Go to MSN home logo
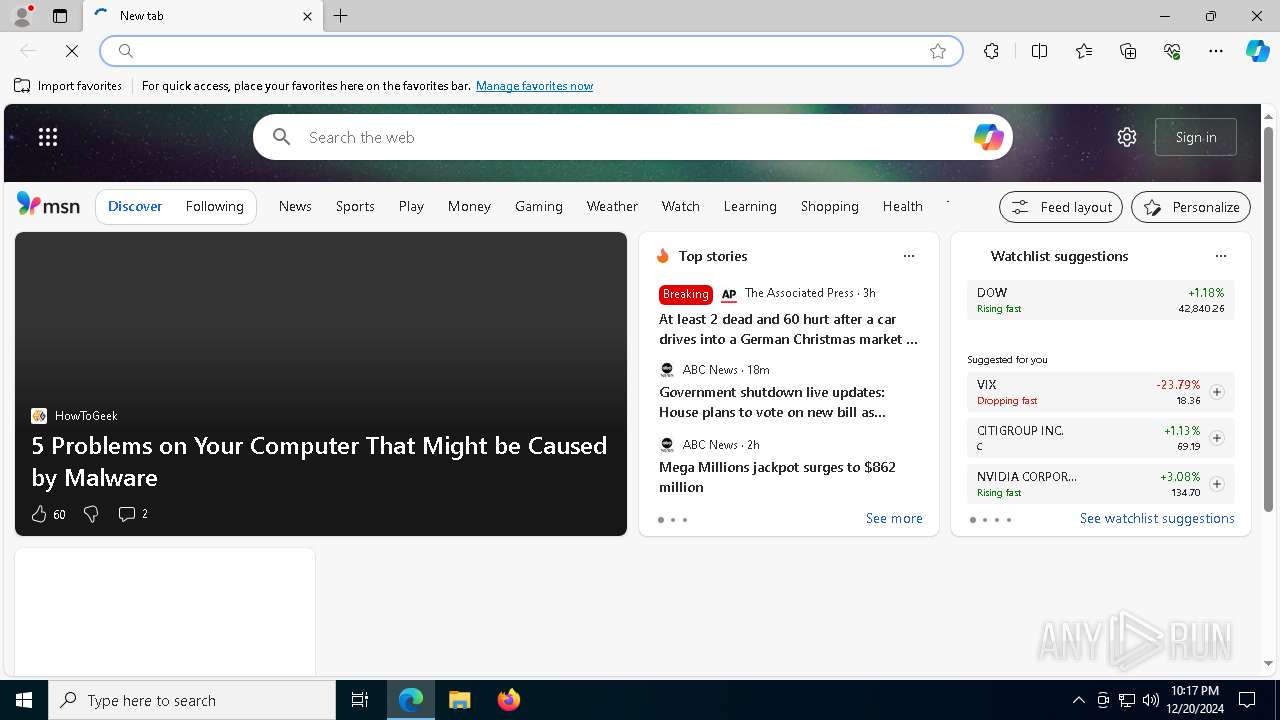Image resolution: width=1280 pixels, height=720 pixels. (48, 205)
